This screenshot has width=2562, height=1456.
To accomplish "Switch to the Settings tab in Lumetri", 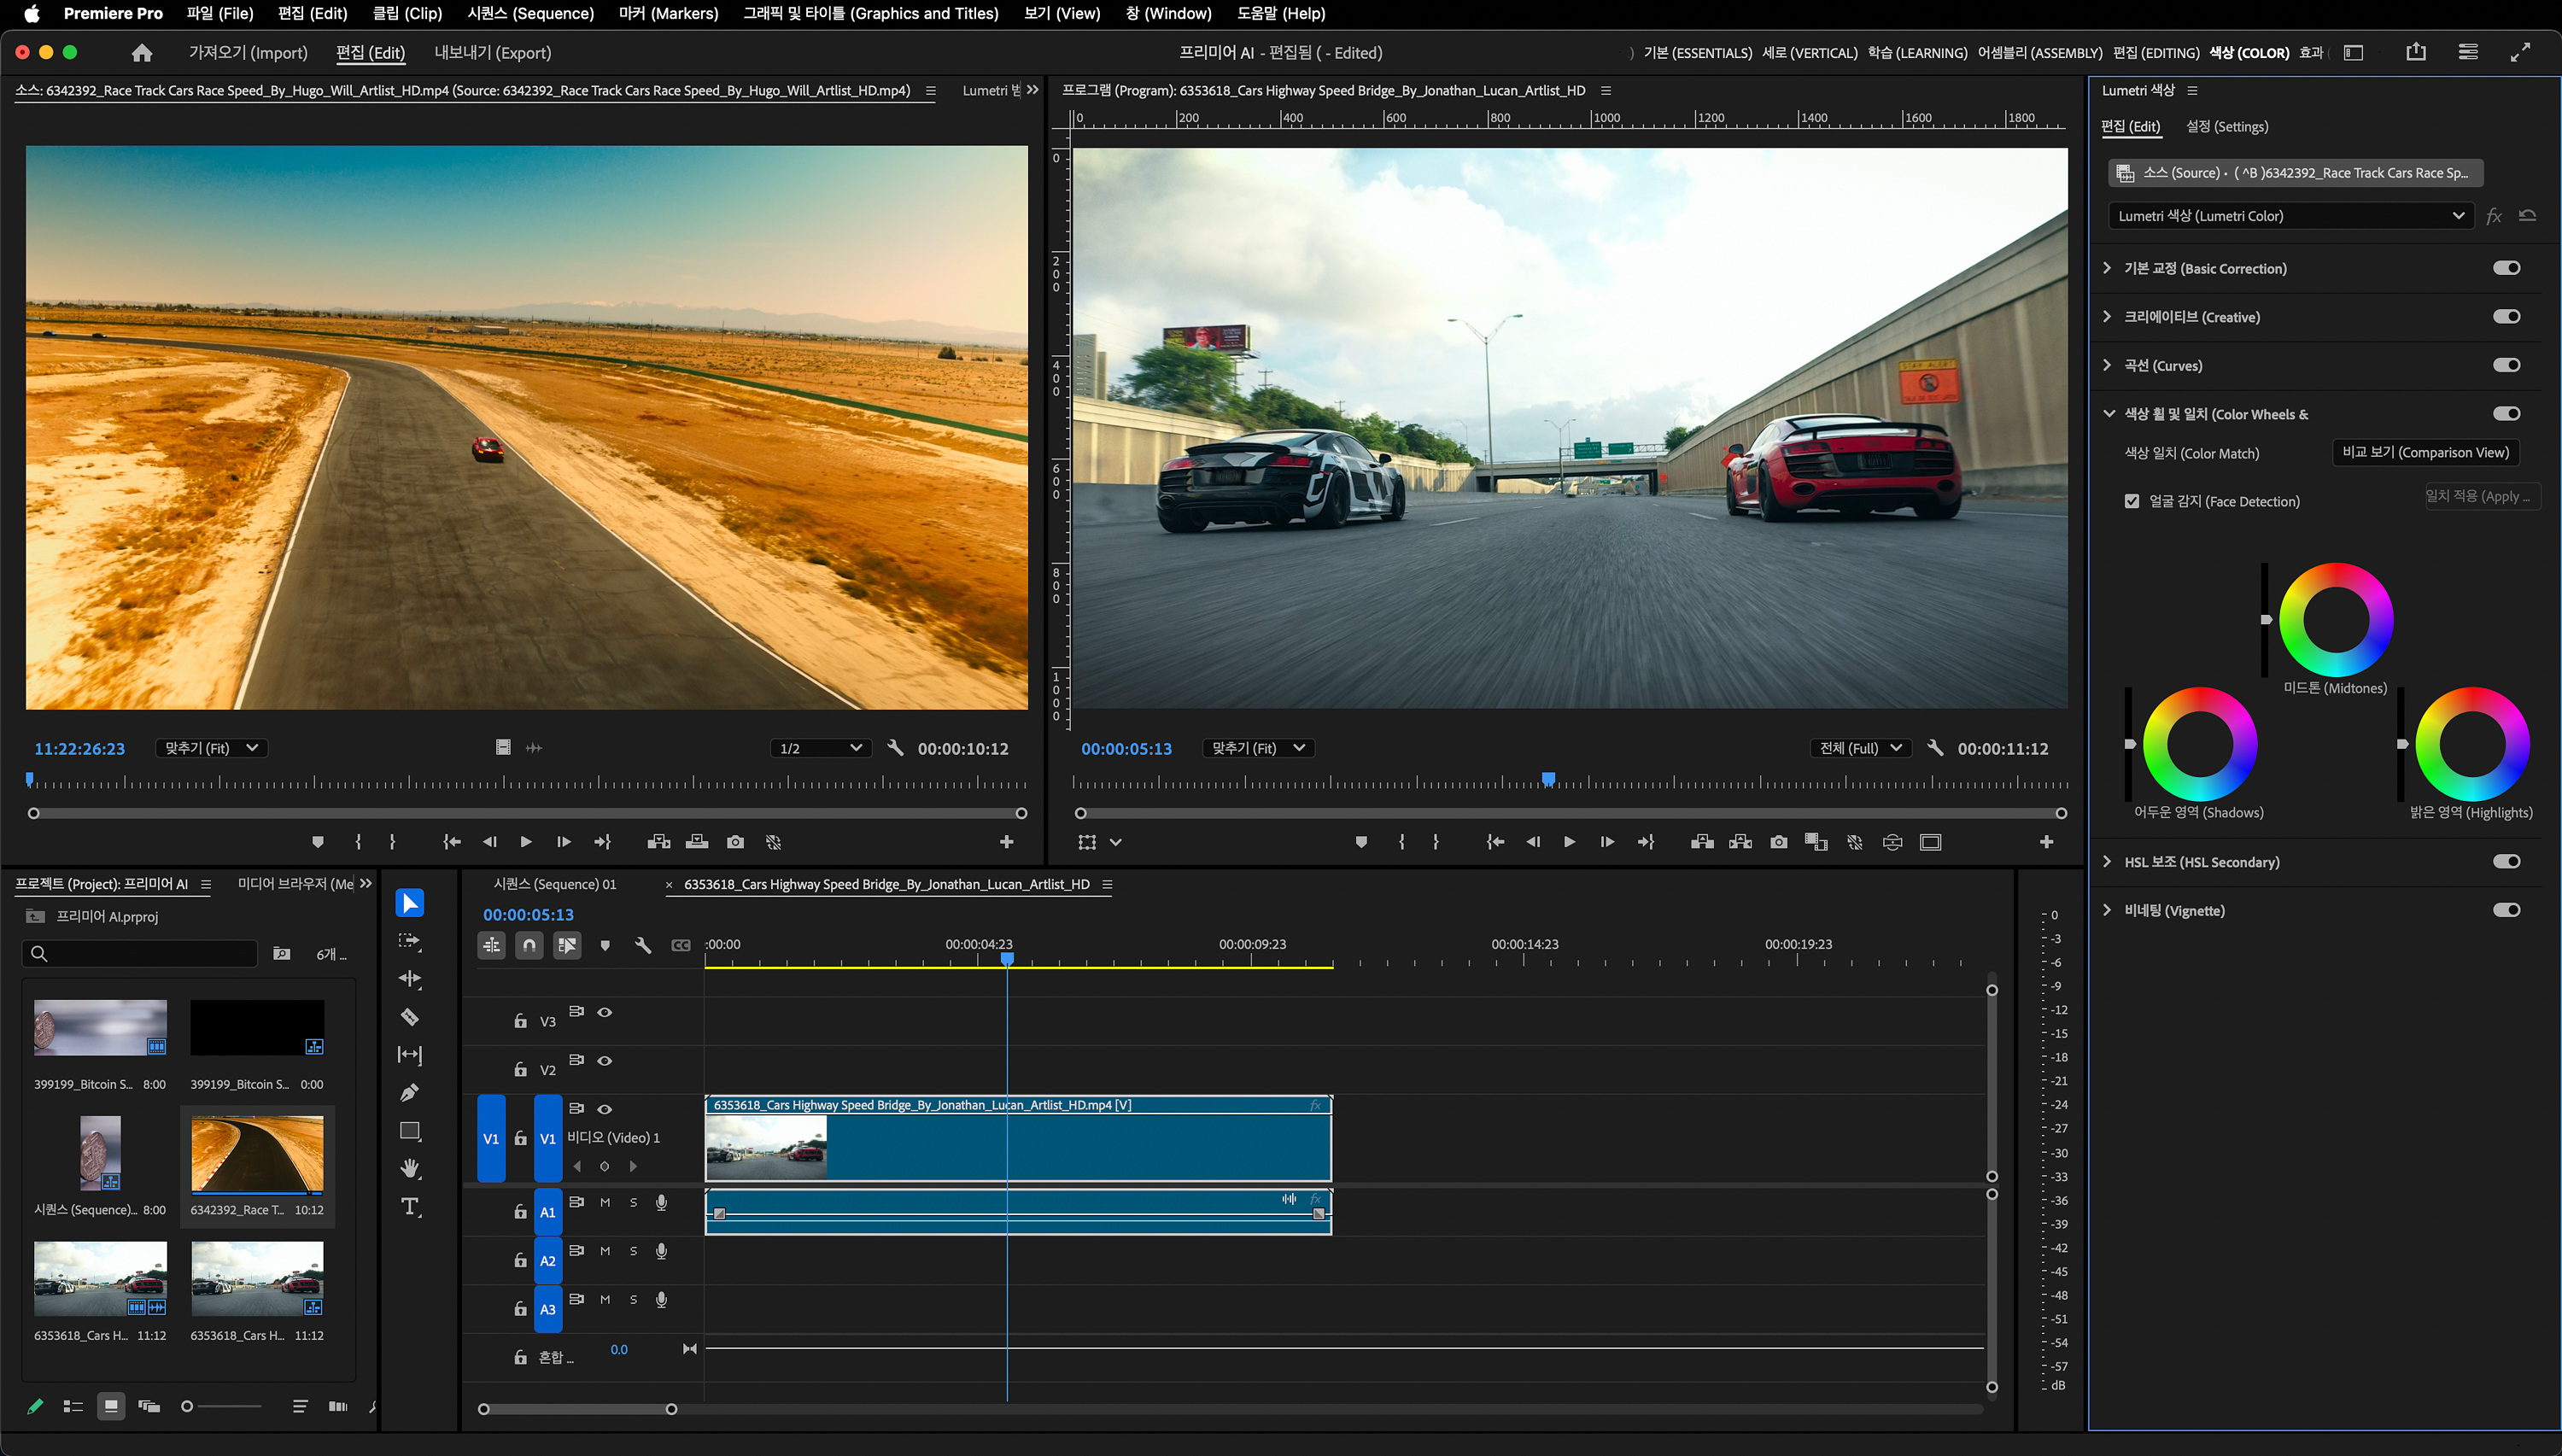I will pyautogui.click(x=2226, y=126).
